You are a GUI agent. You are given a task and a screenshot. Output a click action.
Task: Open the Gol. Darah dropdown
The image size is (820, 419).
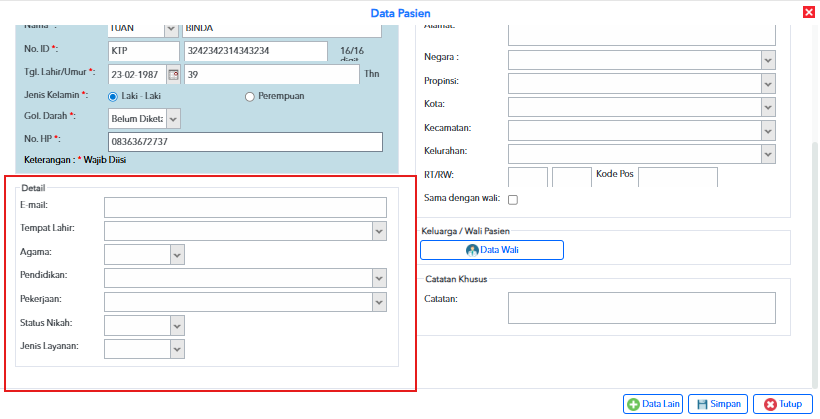coord(174,119)
